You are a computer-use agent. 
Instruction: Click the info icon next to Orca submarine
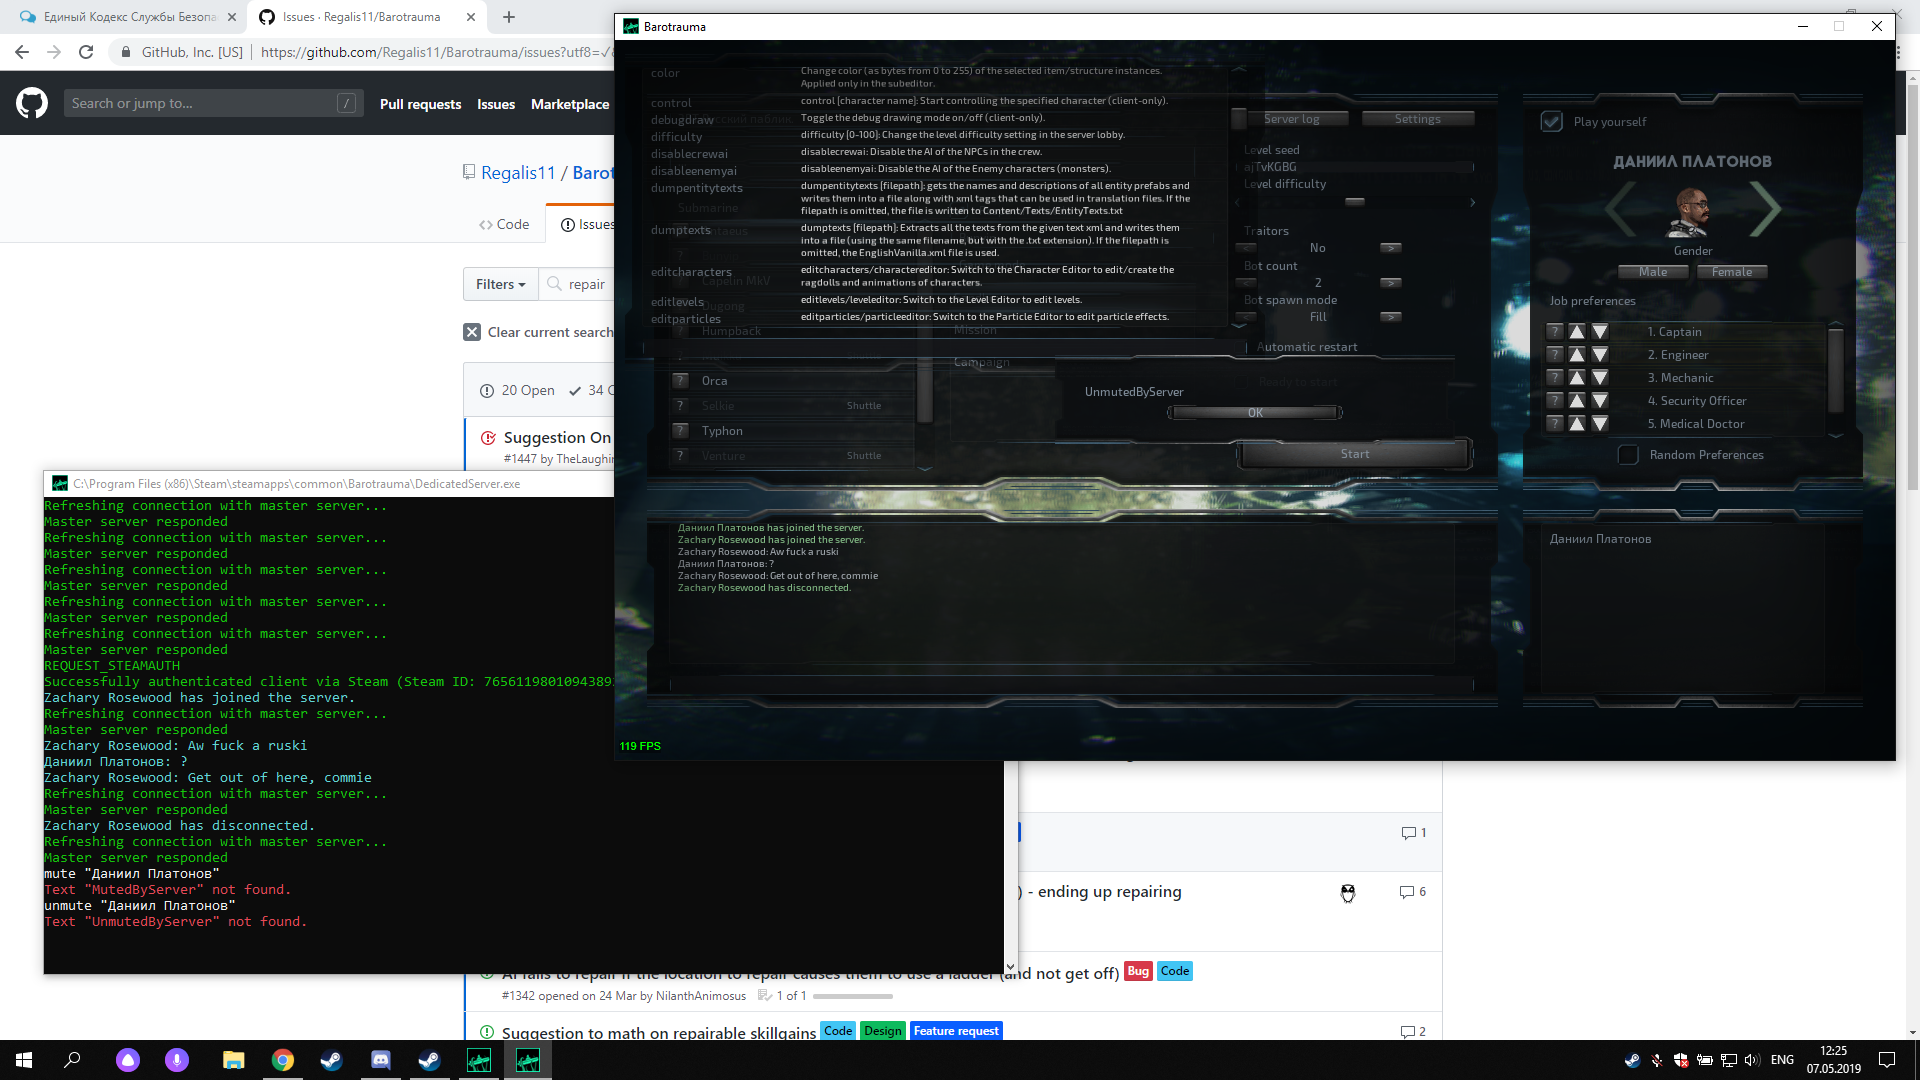click(681, 380)
